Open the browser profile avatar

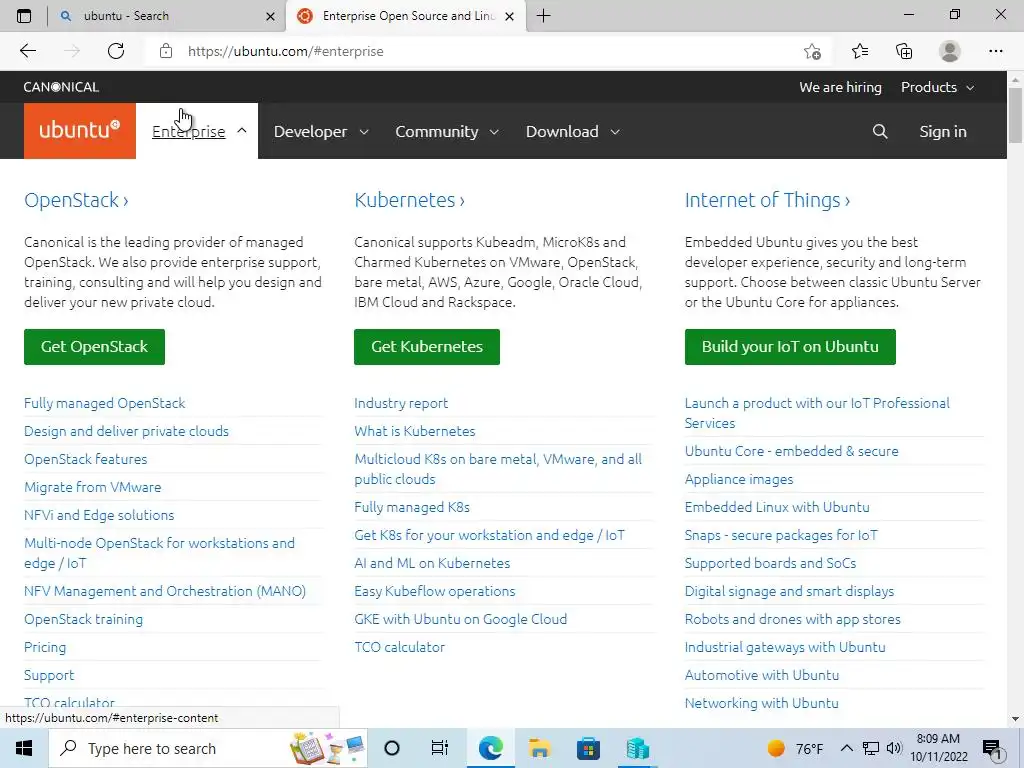950,51
